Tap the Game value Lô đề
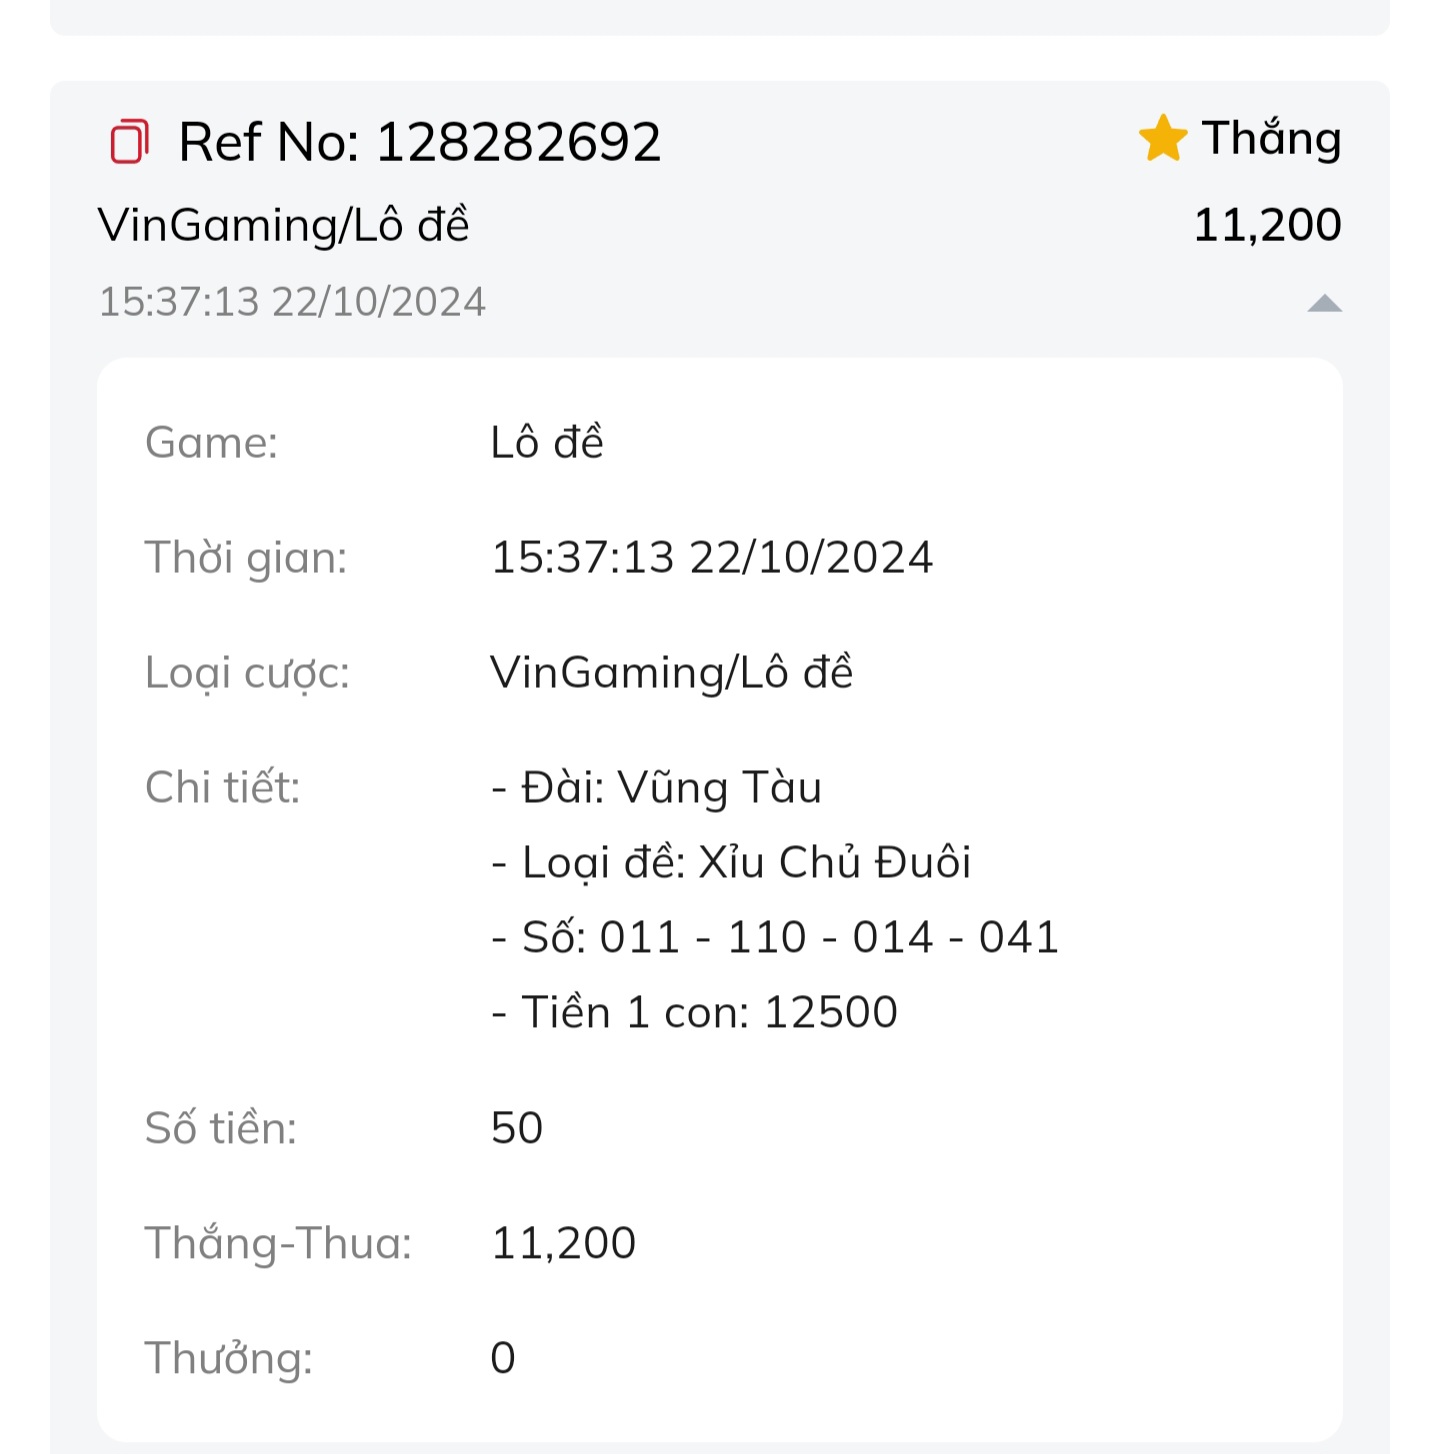 (547, 442)
